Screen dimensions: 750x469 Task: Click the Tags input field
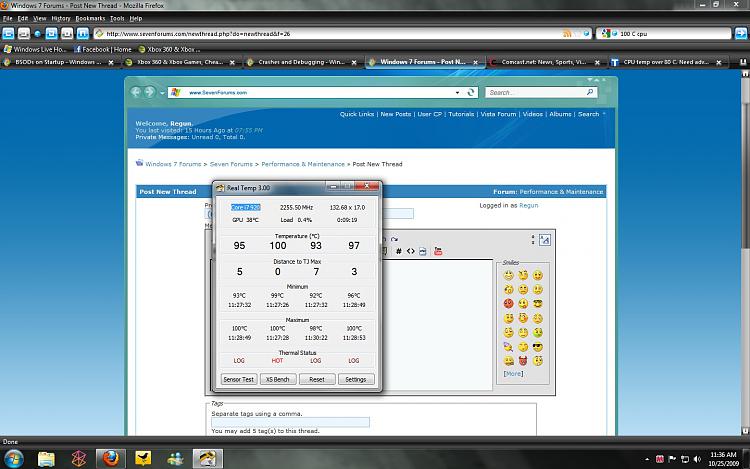click(290, 422)
